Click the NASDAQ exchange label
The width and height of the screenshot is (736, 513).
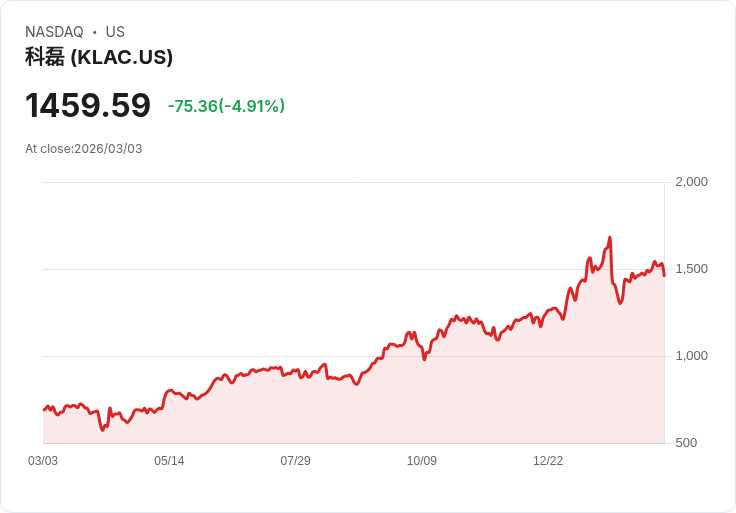[x=54, y=32]
